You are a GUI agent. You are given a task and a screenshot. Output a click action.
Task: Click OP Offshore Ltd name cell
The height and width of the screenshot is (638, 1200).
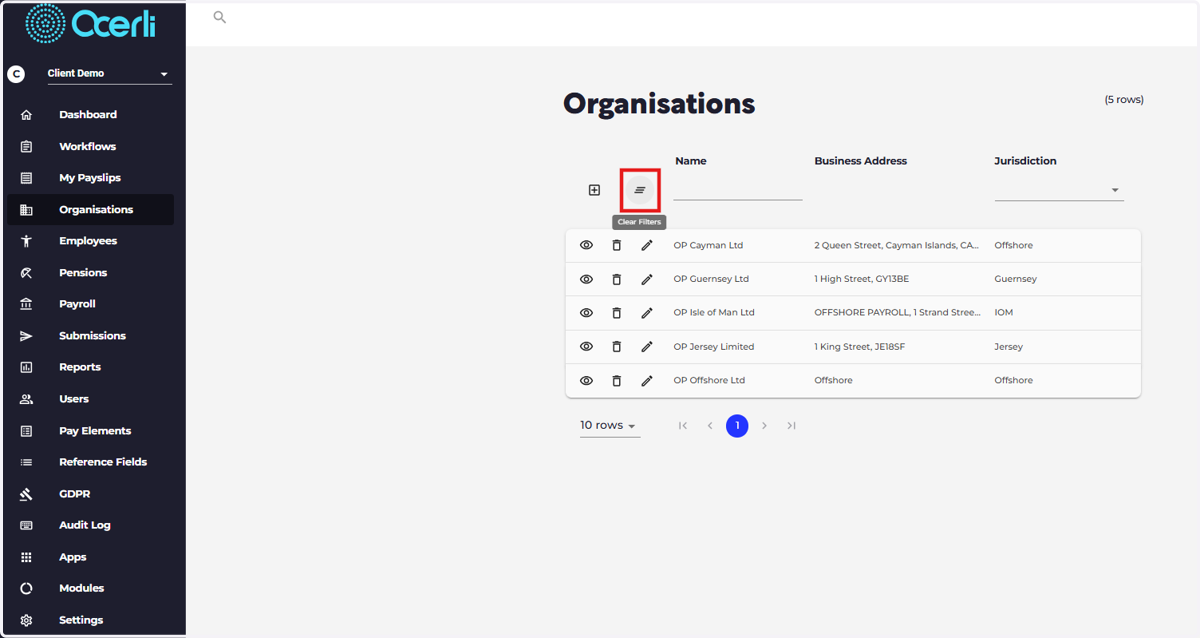click(x=709, y=381)
